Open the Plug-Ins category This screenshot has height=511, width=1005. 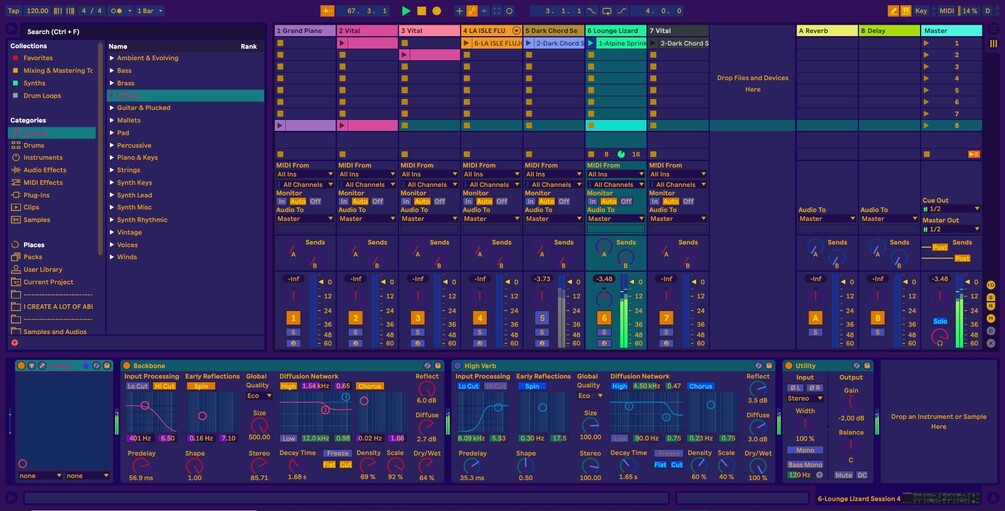[37, 195]
